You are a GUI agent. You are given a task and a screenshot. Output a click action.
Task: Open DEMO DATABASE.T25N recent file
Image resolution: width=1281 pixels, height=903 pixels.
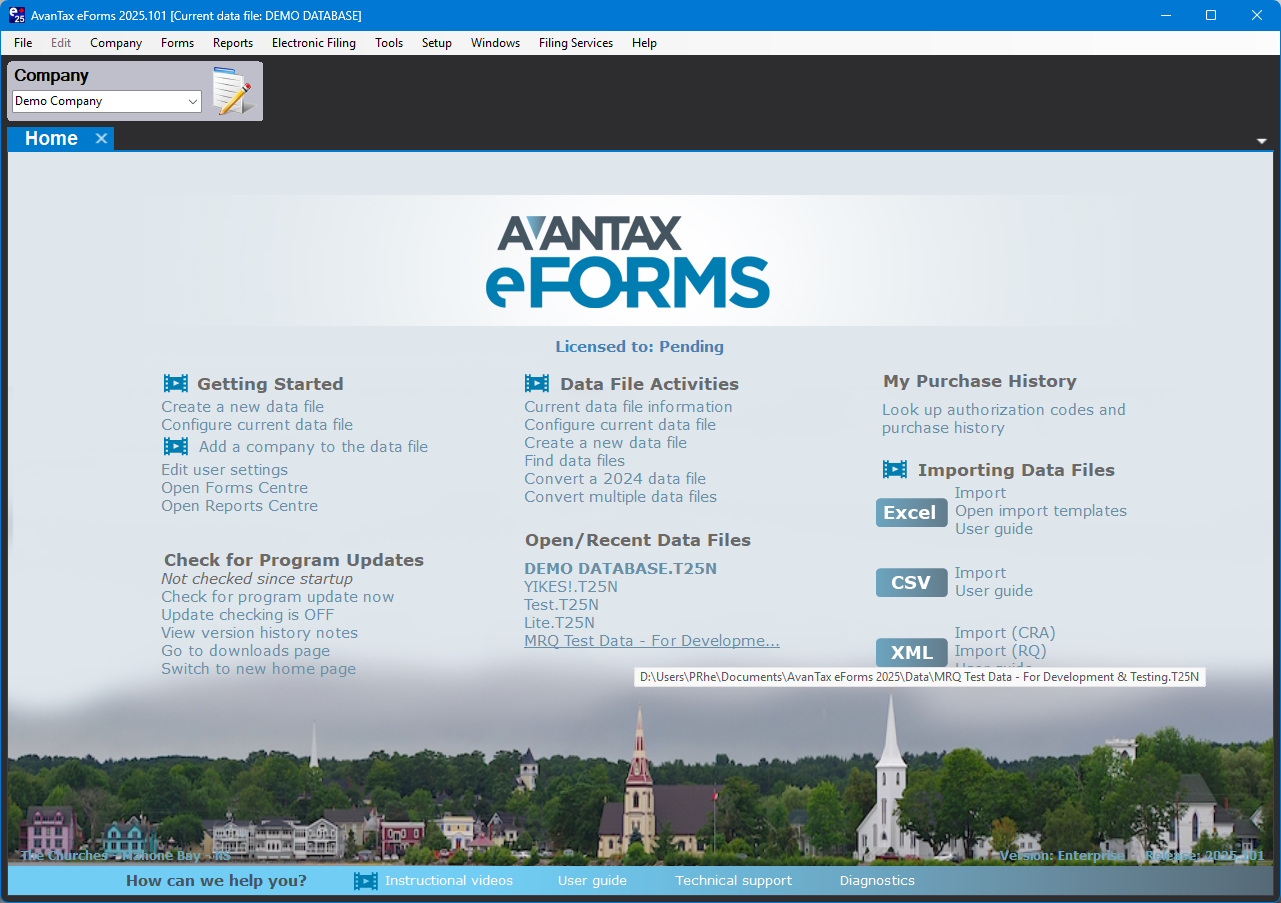[x=620, y=569]
